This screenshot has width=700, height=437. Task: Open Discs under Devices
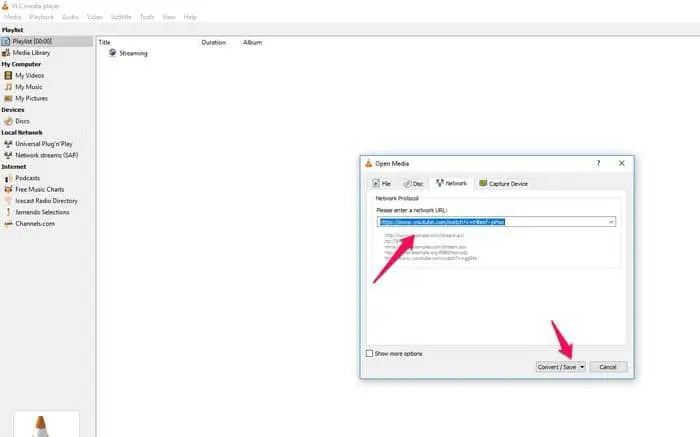22,120
